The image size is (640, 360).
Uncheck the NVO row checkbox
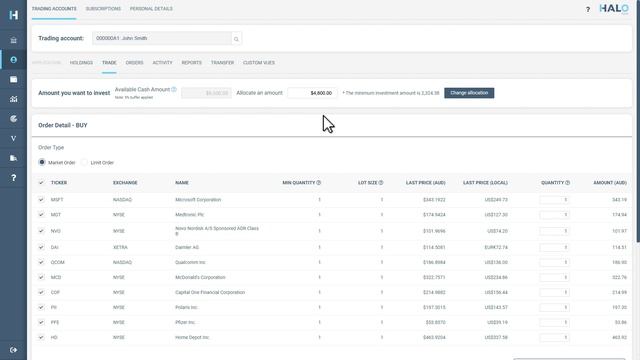[41, 231]
